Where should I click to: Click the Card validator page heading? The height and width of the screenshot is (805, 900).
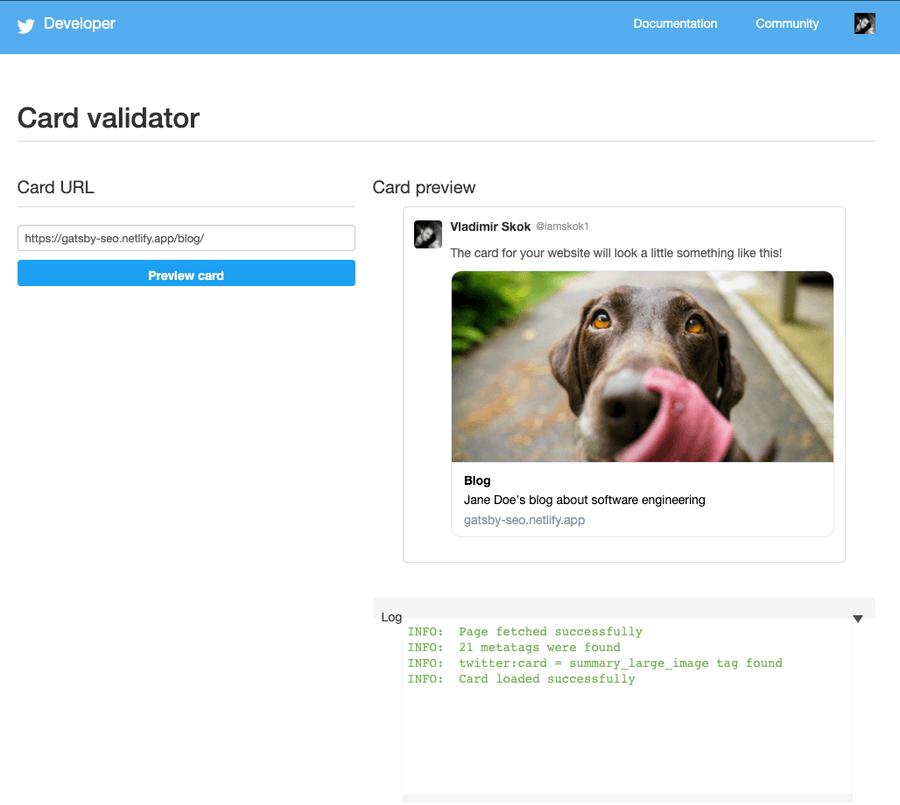[106, 118]
